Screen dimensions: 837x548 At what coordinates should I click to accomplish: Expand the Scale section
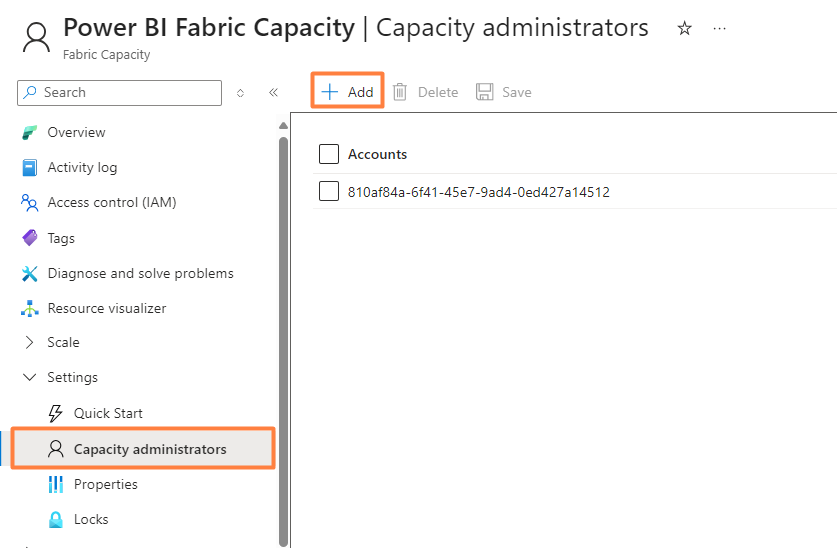coord(29,343)
